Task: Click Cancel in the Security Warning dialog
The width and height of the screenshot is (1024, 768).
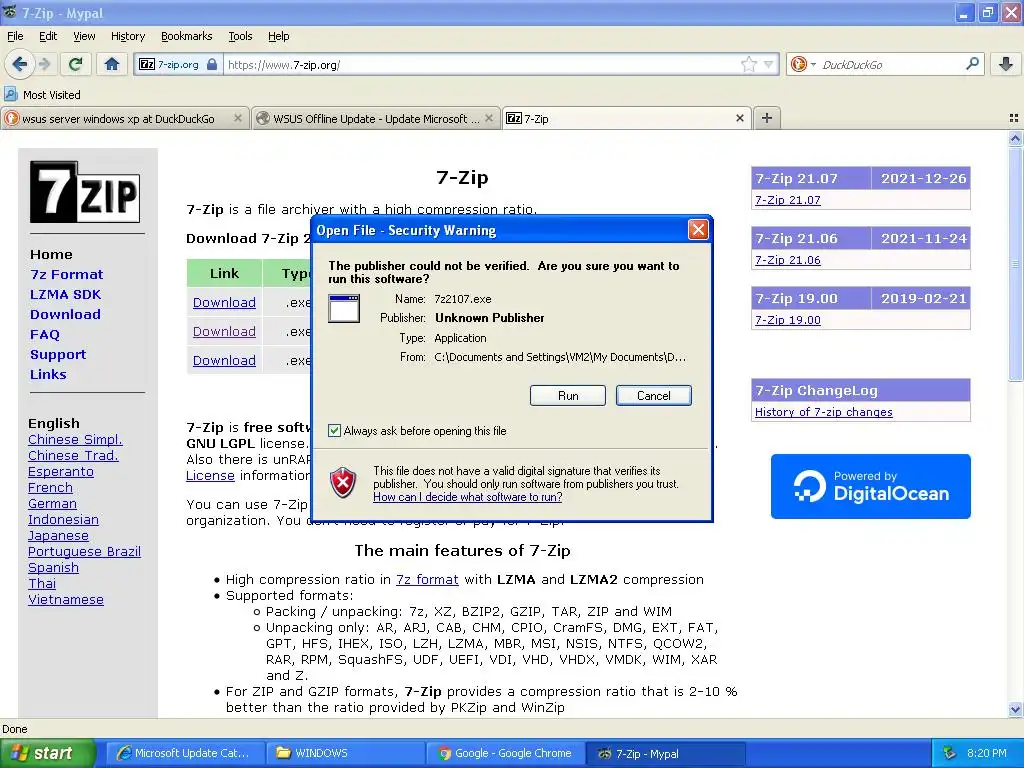Action: pos(653,396)
